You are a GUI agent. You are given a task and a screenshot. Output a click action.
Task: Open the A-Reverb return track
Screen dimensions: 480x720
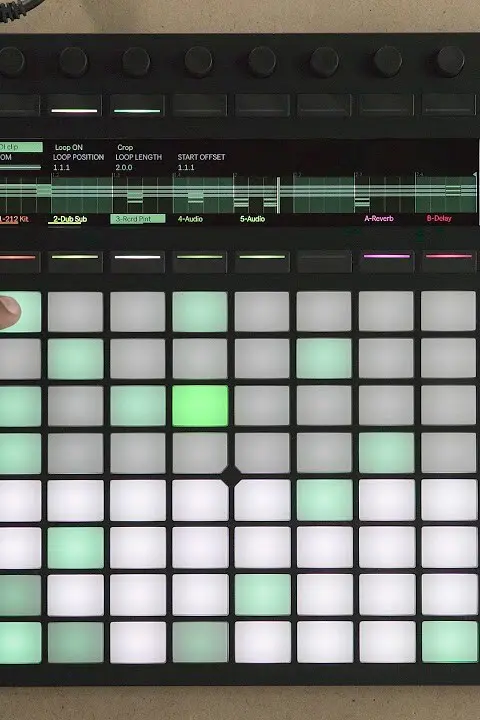click(379, 219)
